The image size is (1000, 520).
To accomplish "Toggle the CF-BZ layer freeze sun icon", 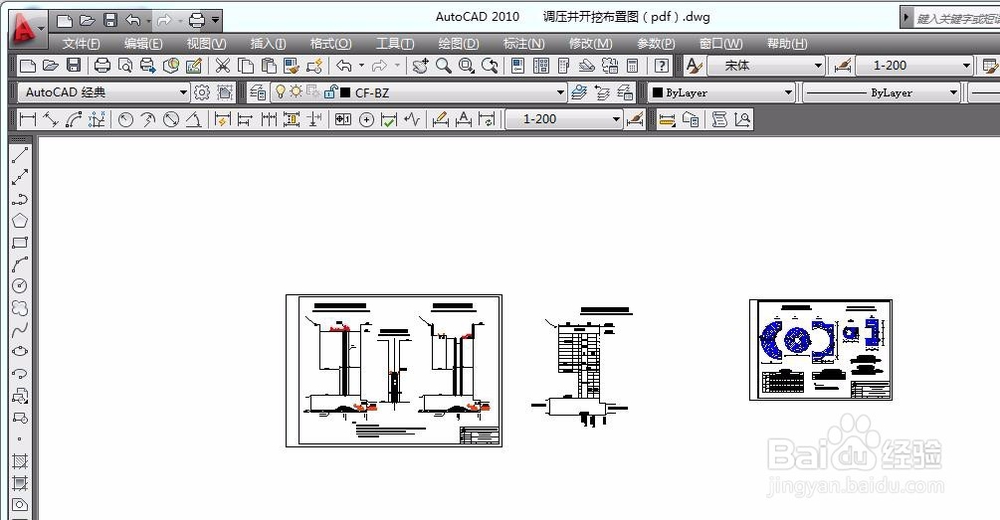I will 296,92.
